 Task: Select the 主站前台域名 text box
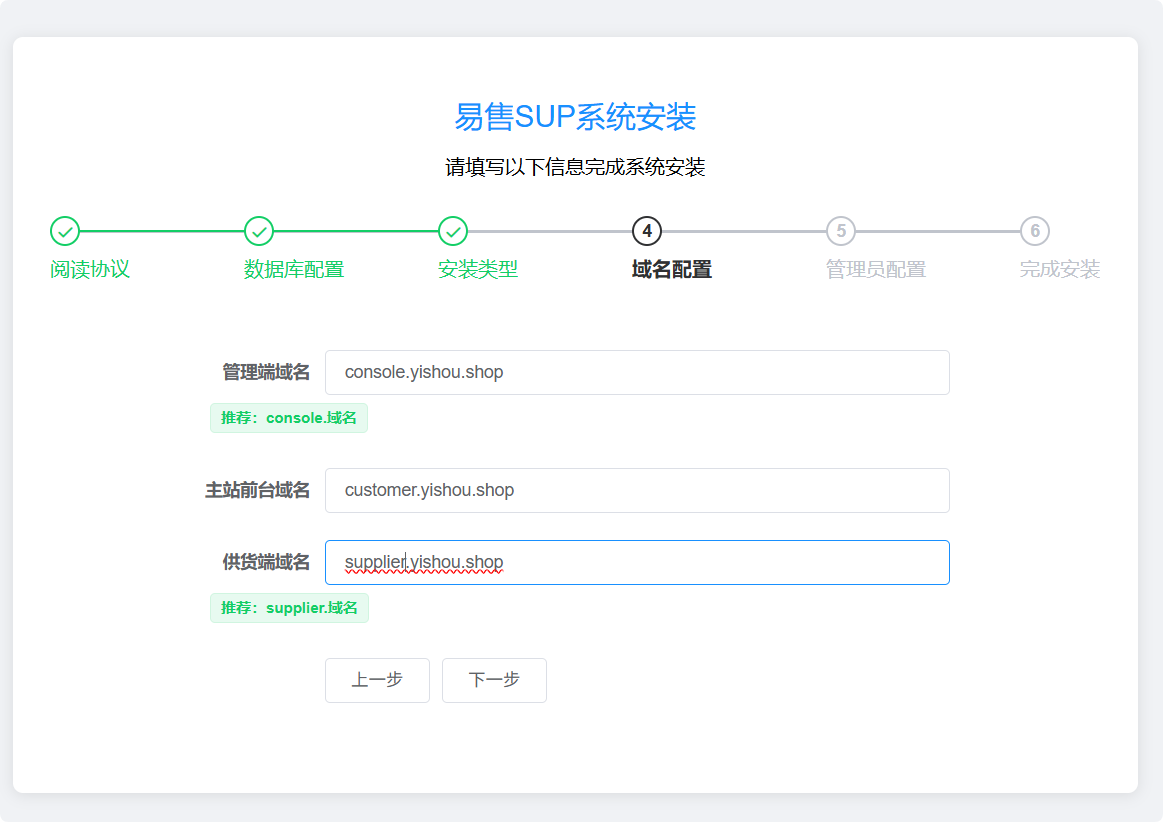tap(637, 490)
